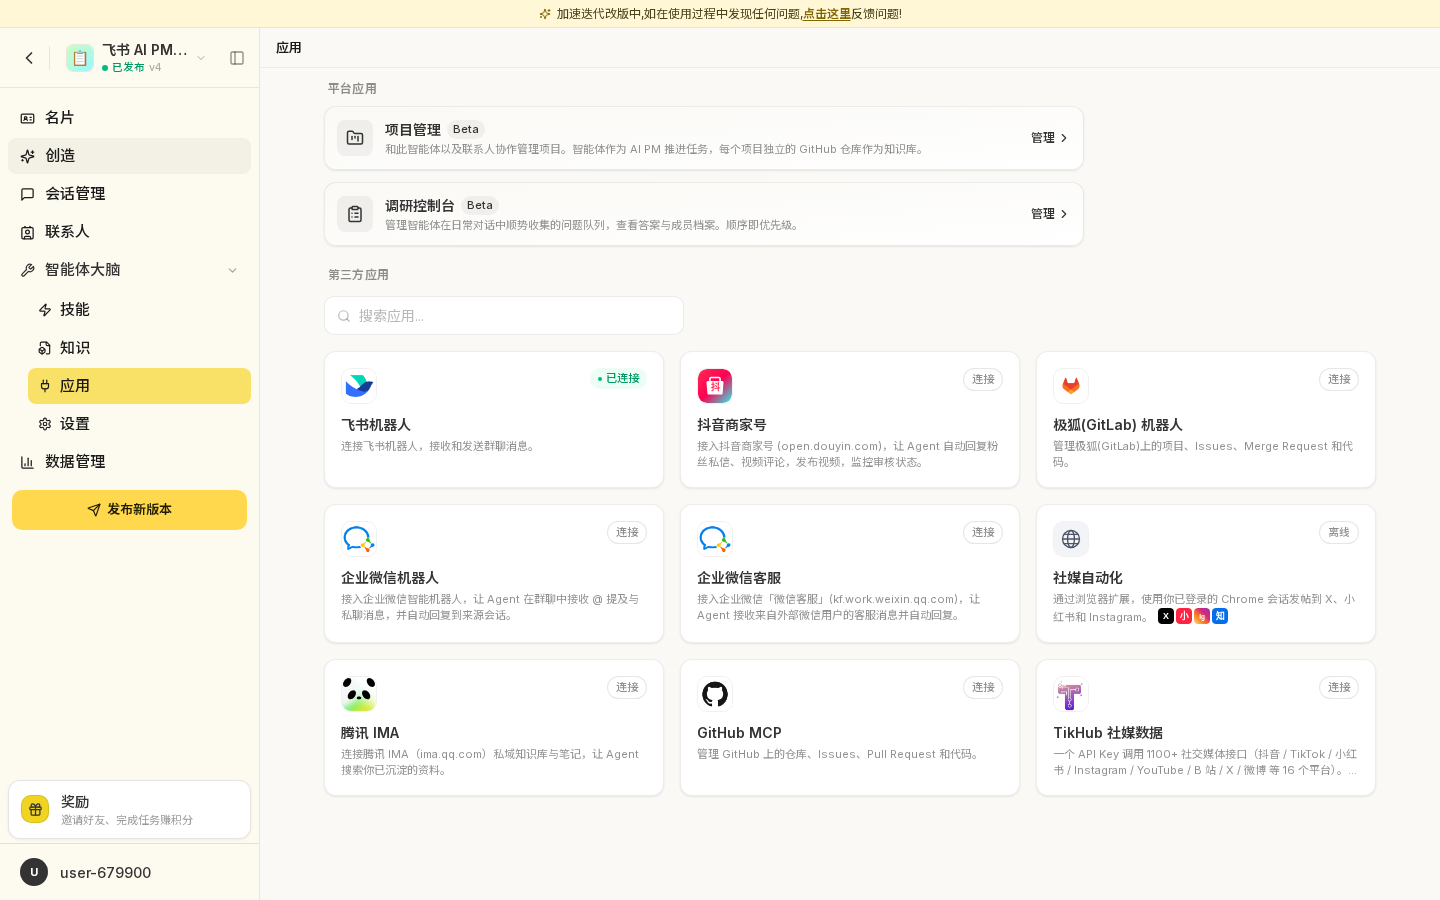Screen dimensions: 1440x900
Task: Click the Beta badge beside 项目管理
Action: click(466, 129)
